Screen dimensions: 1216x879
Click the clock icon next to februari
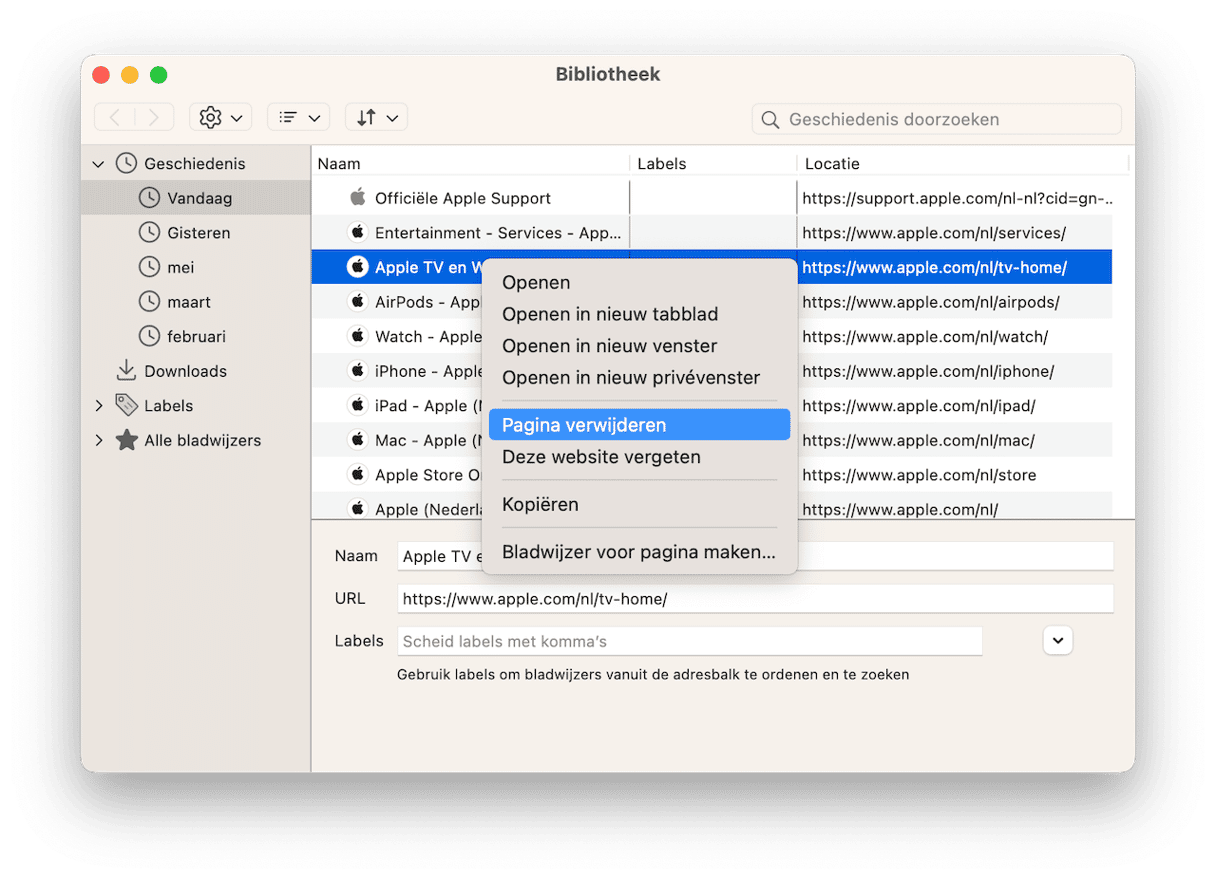(x=149, y=336)
